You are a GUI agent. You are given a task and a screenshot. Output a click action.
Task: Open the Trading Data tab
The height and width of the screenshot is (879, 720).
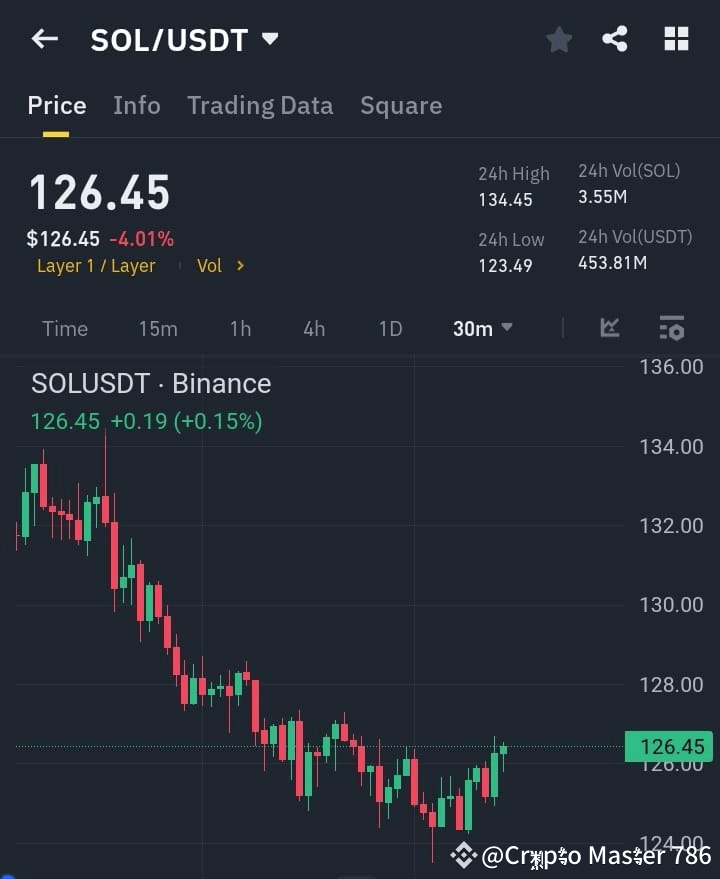[x=260, y=105]
